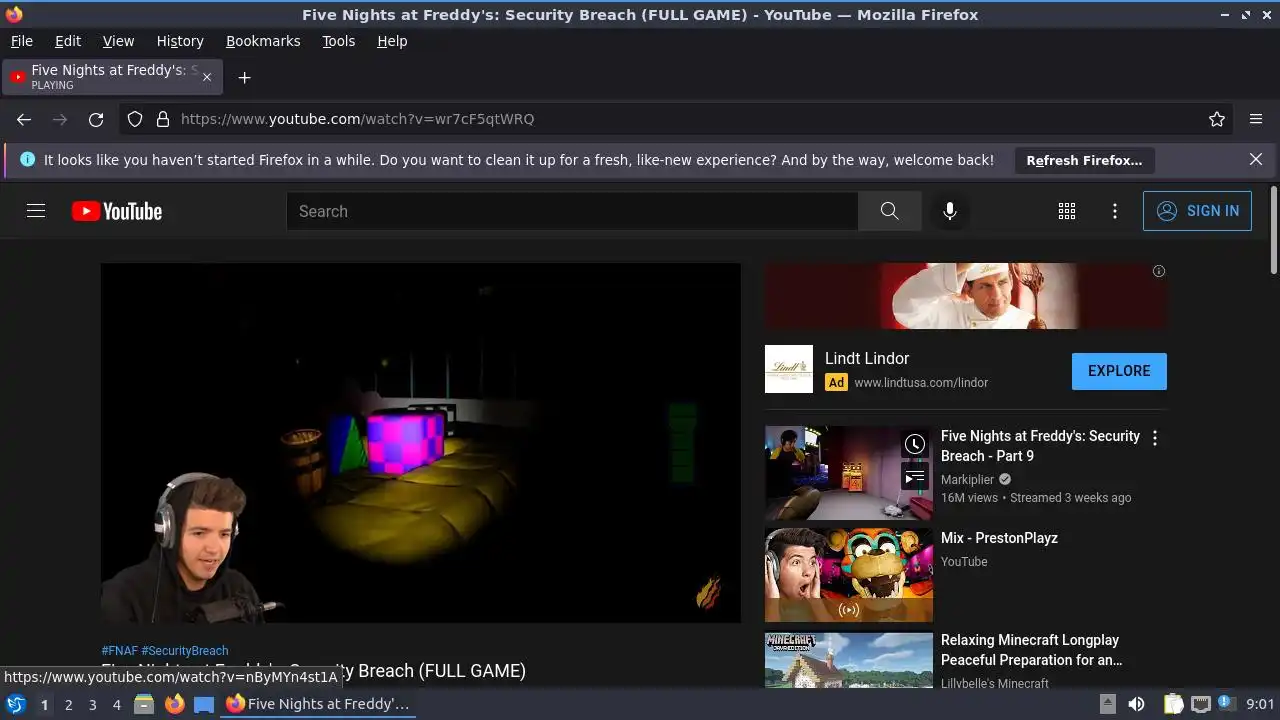Bookmark this page with the star
The image size is (1280, 720).
[1217, 119]
